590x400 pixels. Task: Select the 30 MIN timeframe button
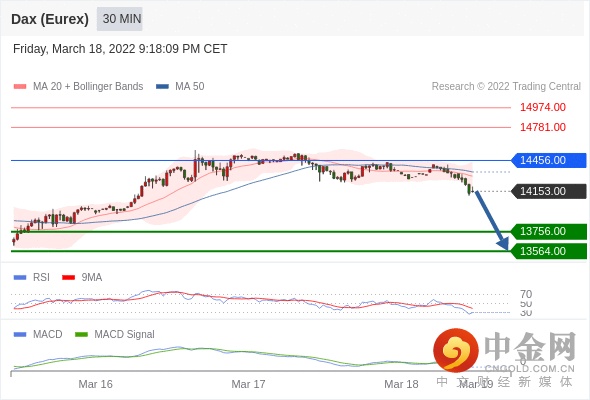[120, 19]
